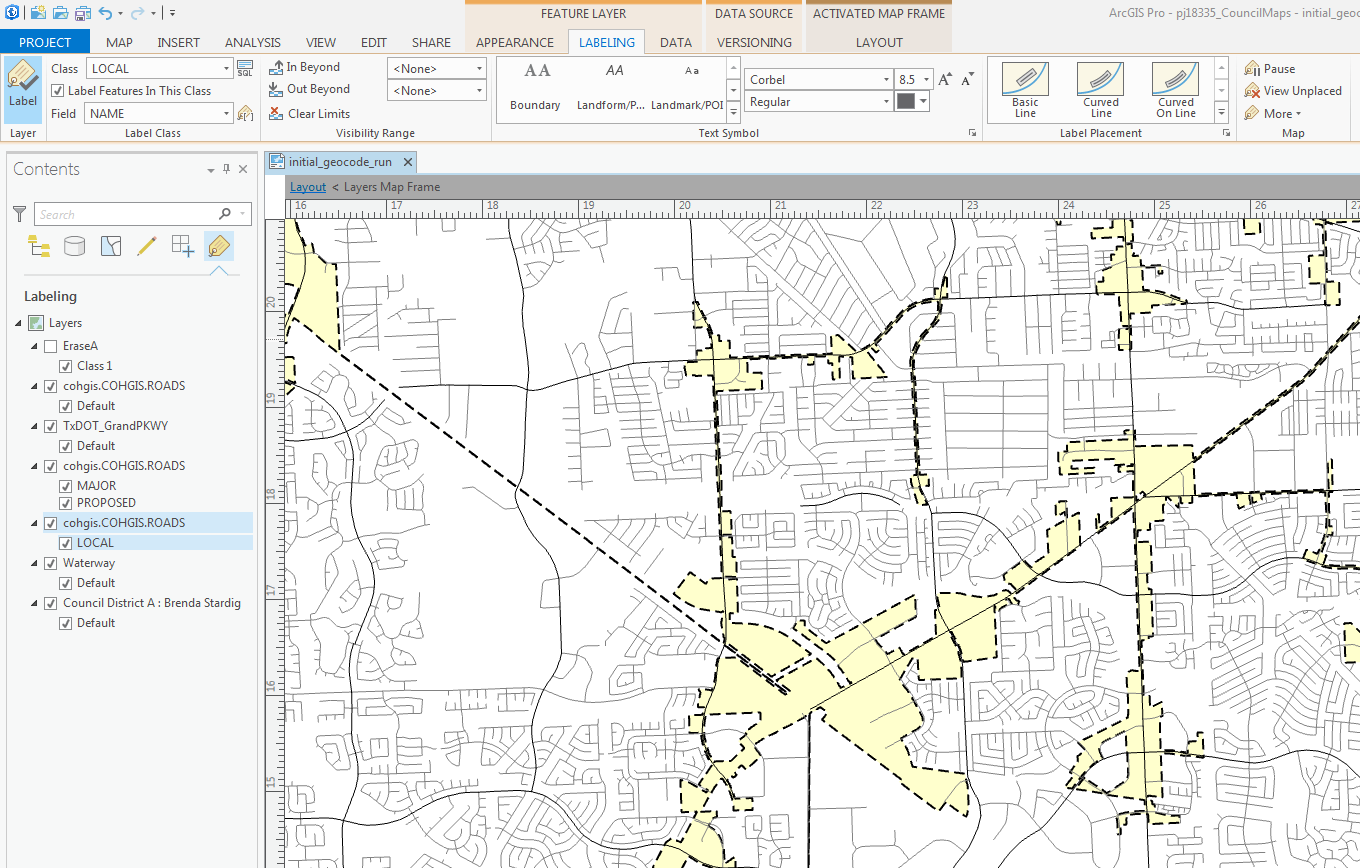The width and height of the screenshot is (1360, 868).
Task: Click the Layout breadcrumb link
Action: [x=308, y=187]
